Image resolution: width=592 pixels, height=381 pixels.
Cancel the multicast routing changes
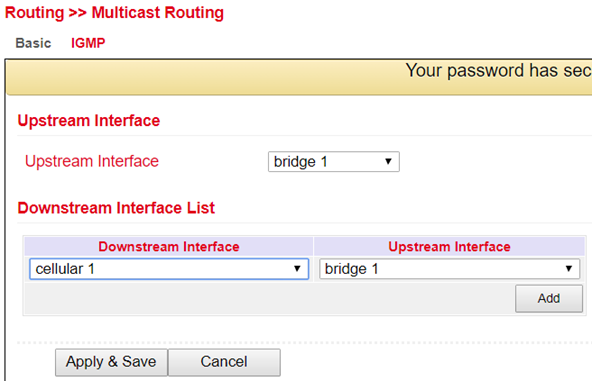point(224,362)
